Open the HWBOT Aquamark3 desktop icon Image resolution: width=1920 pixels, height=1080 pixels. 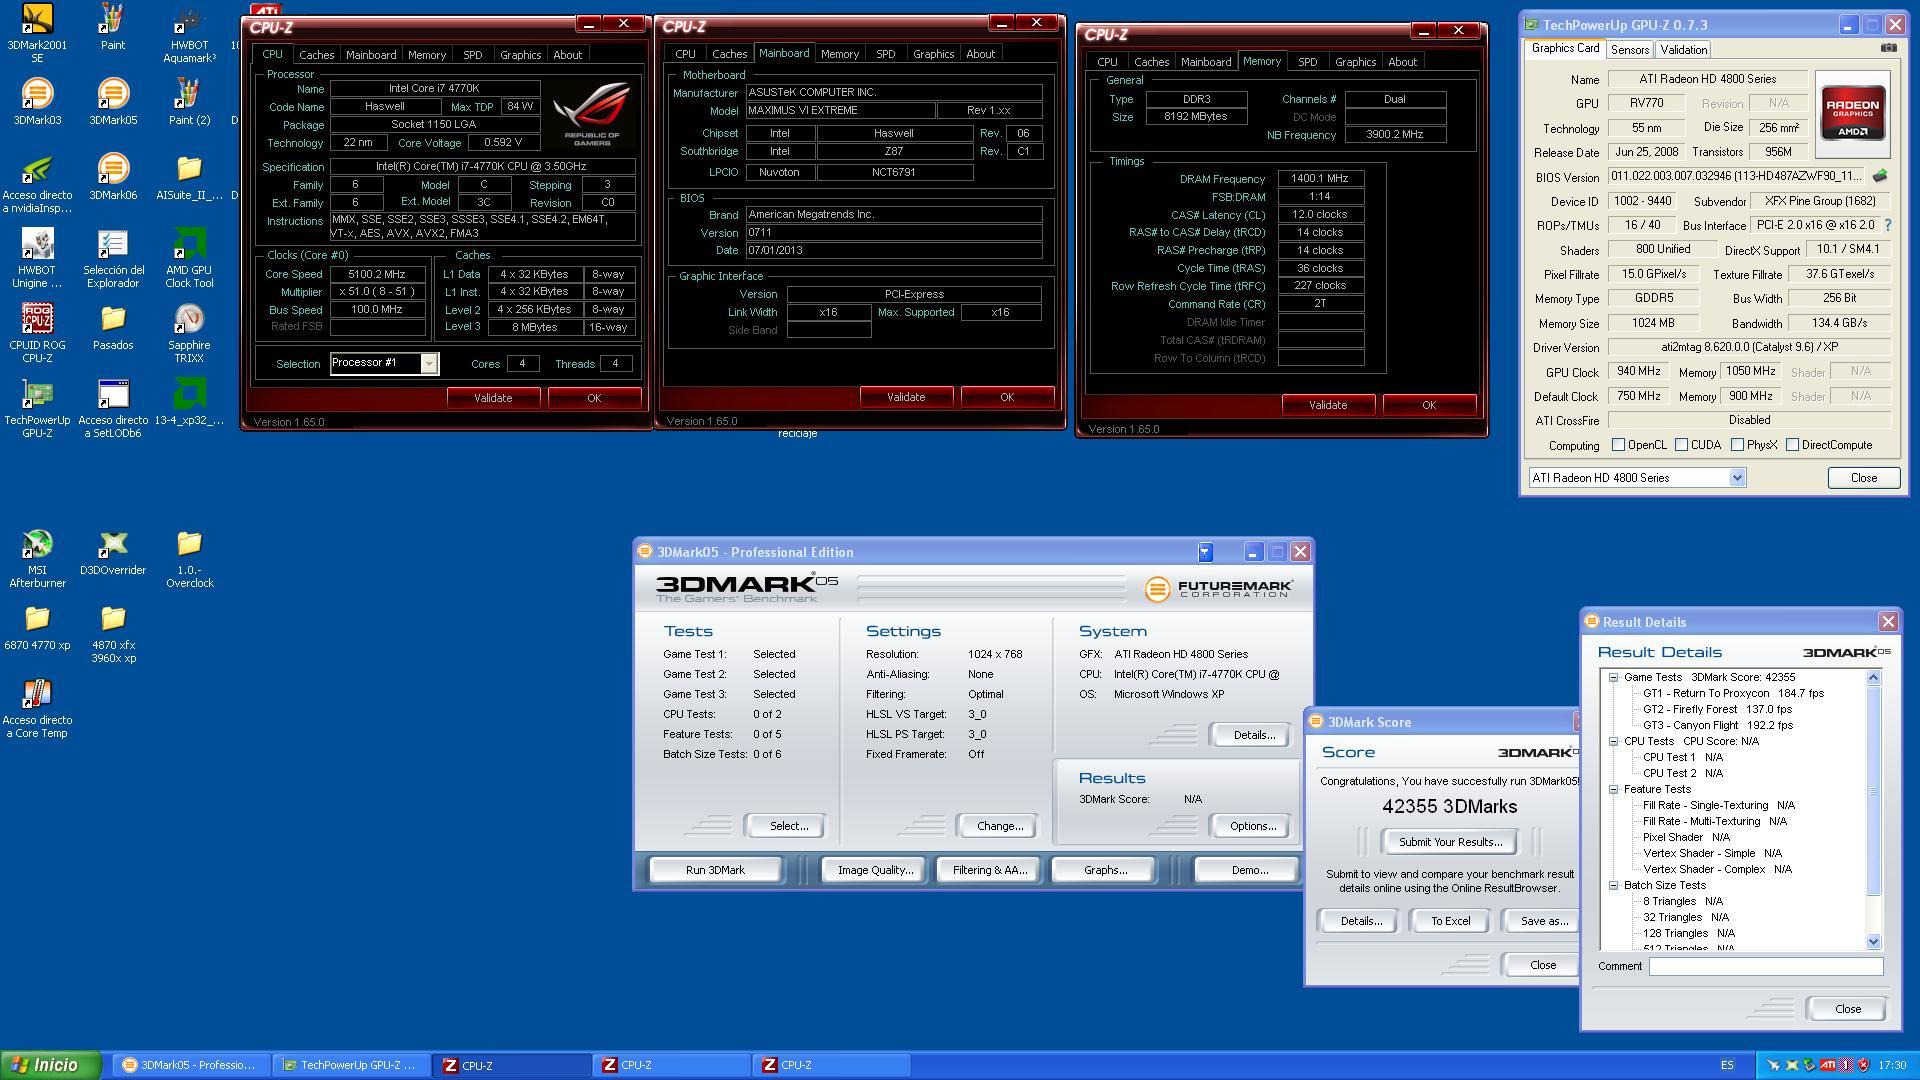tap(189, 32)
